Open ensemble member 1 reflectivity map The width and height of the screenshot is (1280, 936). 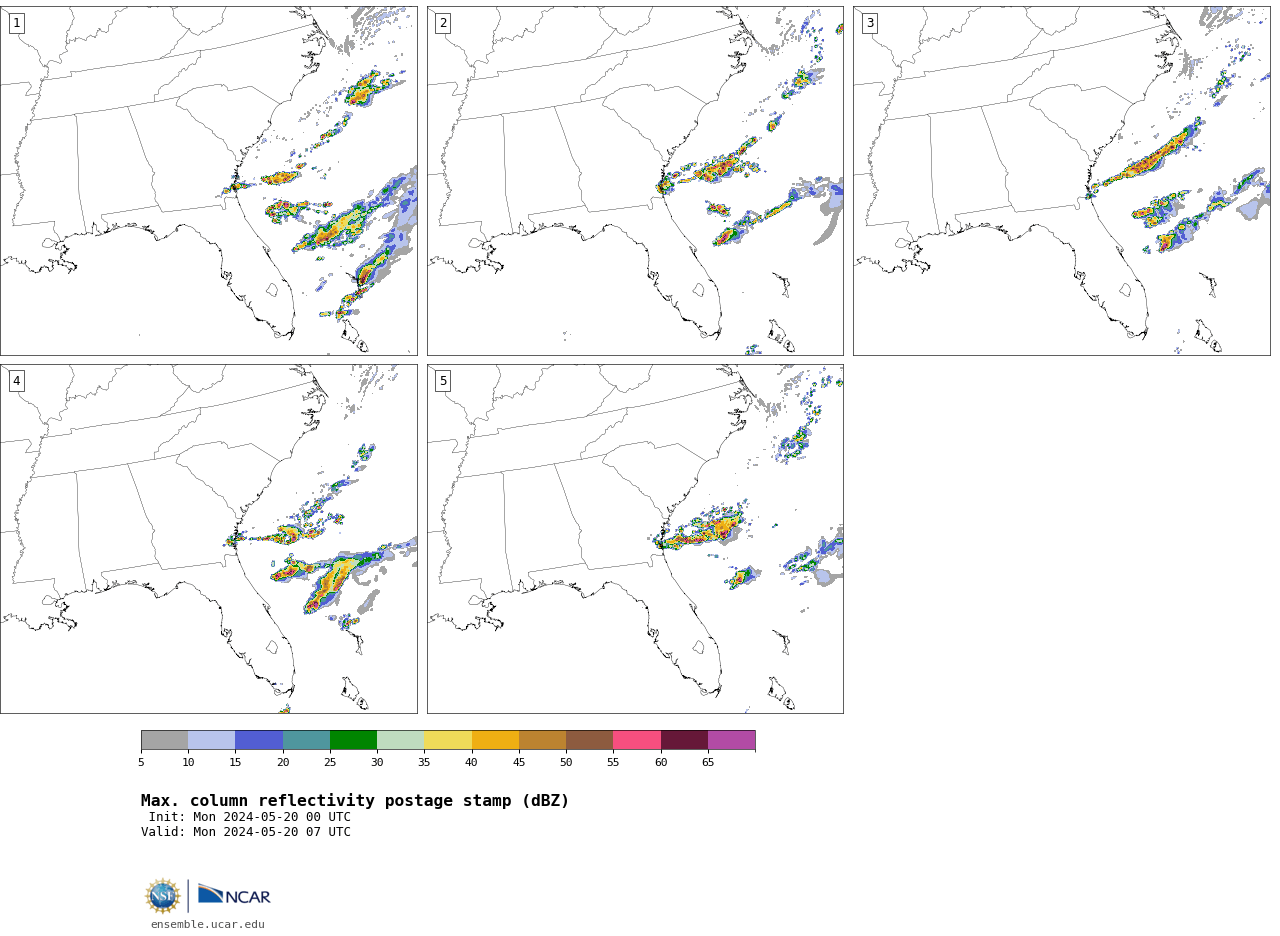click(x=209, y=181)
